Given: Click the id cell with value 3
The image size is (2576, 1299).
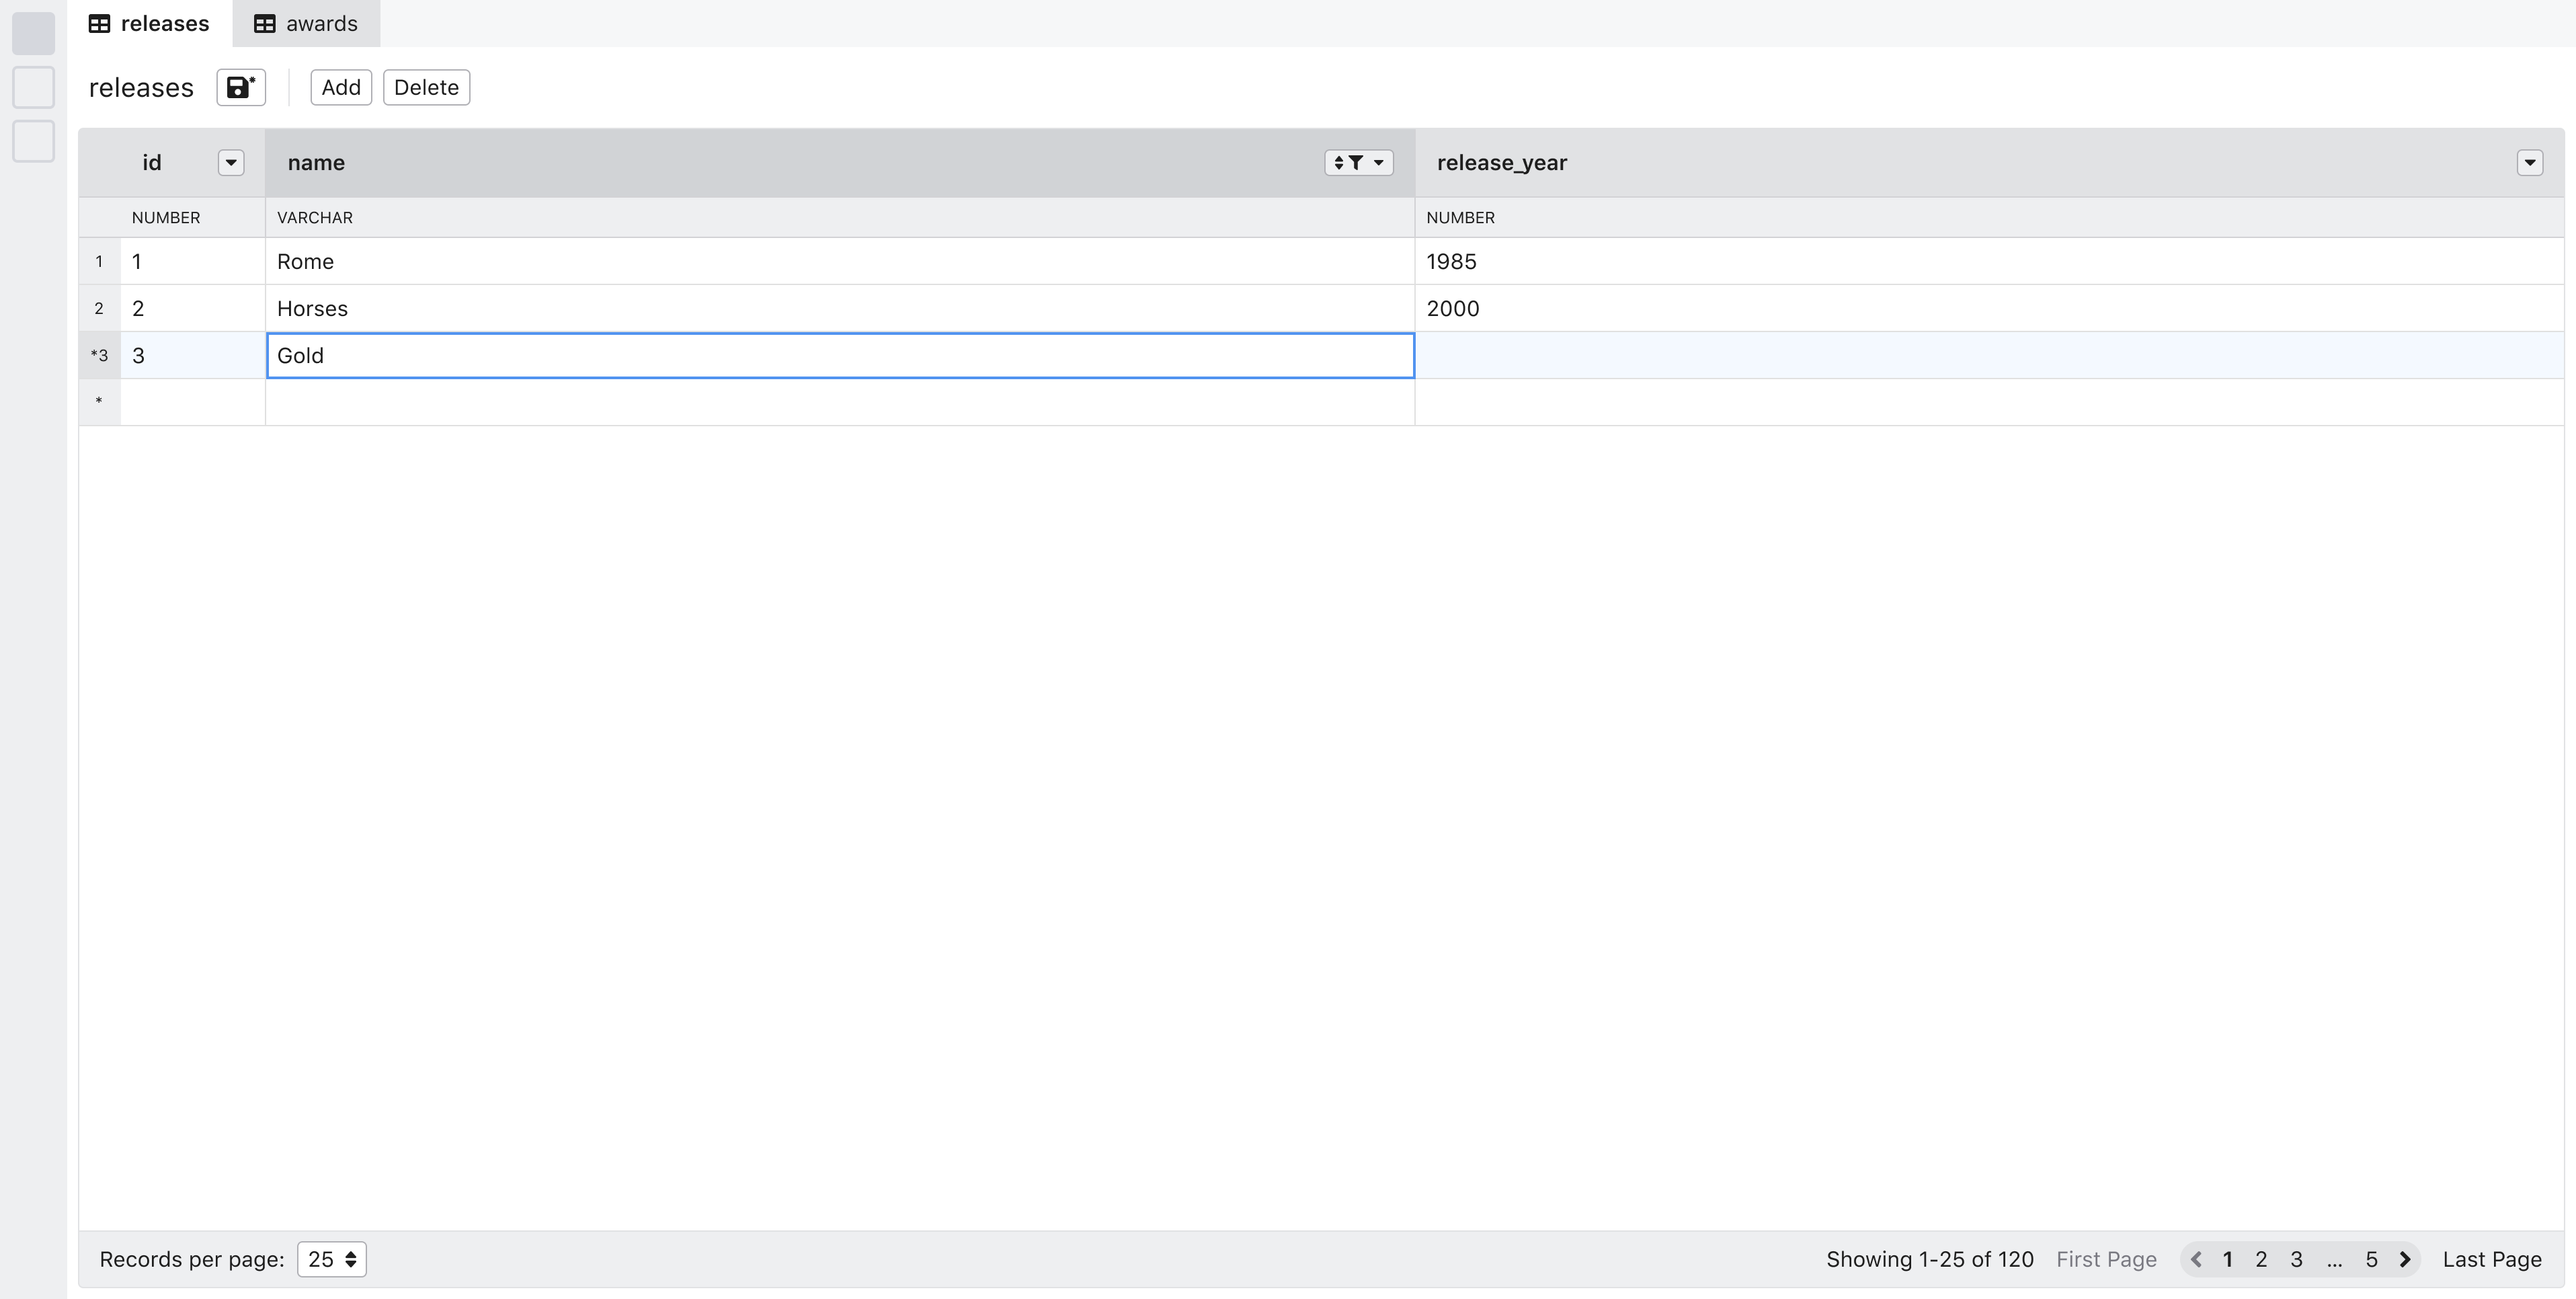Looking at the screenshot, I should click(192, 355).
